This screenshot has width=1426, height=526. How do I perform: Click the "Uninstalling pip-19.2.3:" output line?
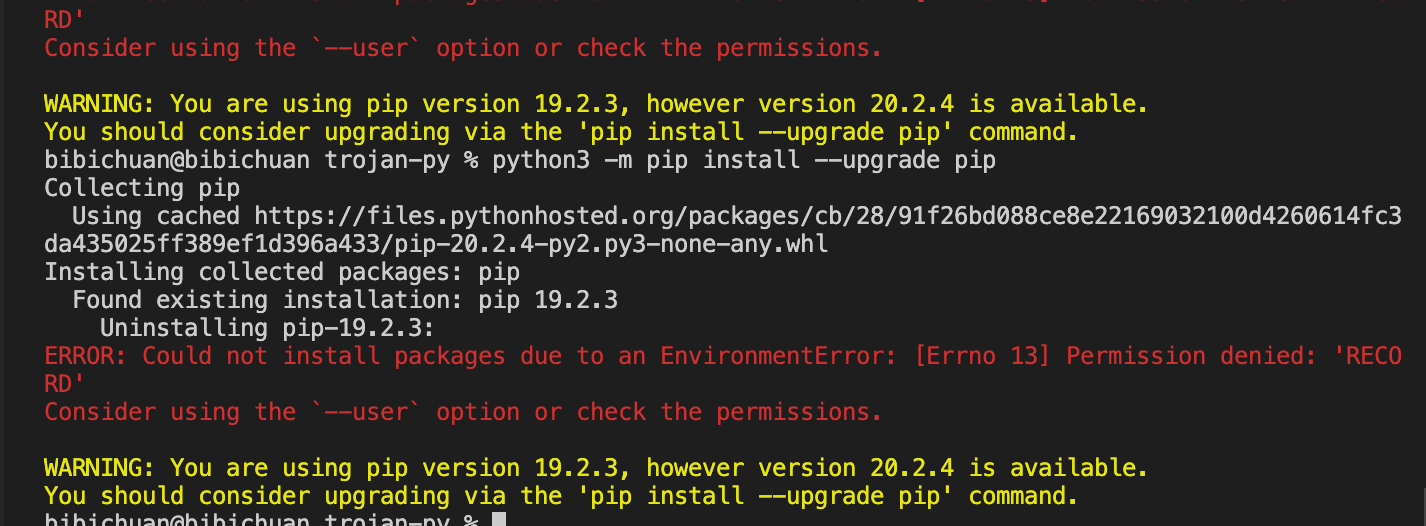[x=268, y=328]
